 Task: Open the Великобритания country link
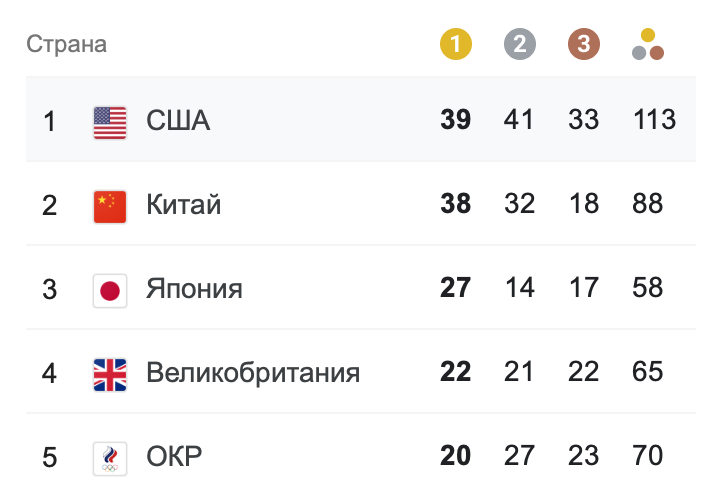(253, 374)
